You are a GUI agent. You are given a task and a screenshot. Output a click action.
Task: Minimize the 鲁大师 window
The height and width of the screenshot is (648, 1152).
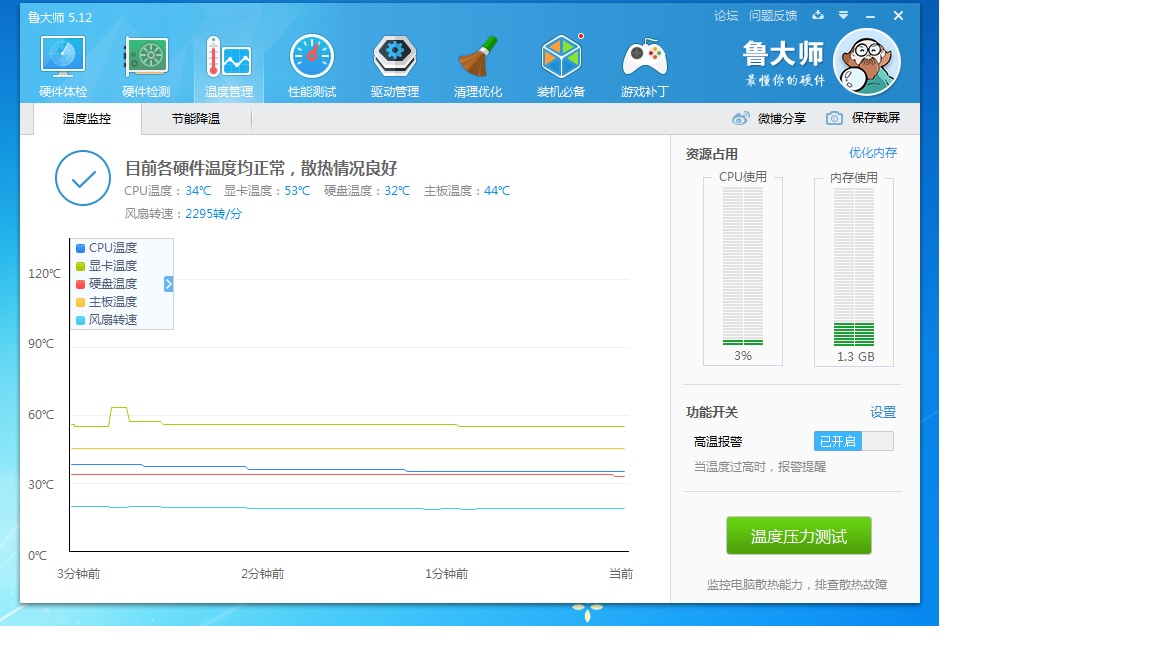click(871, 16)
